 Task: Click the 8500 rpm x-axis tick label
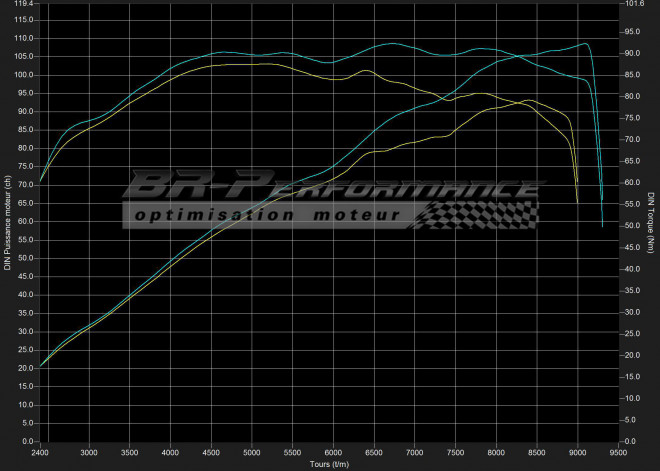[537, 451]
